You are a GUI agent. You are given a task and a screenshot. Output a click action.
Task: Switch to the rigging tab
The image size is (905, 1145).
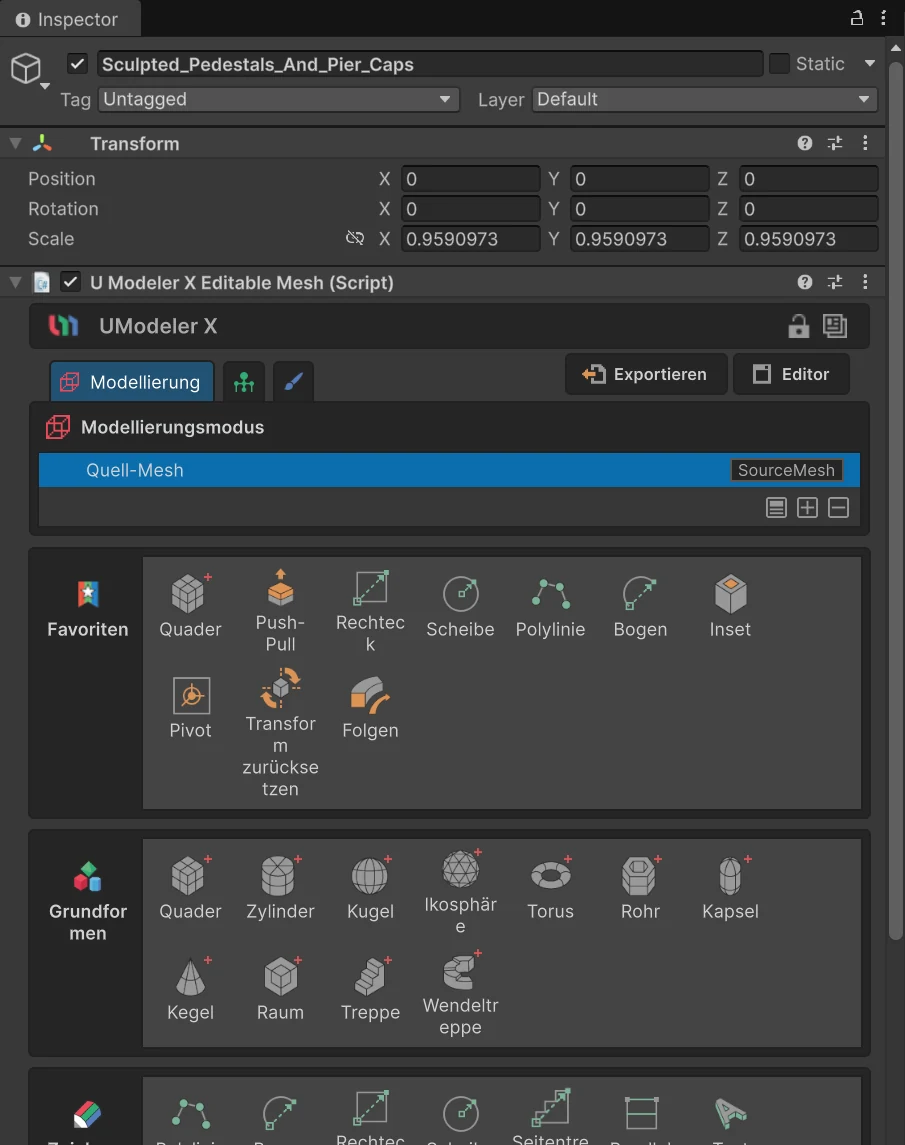(244, 382)
